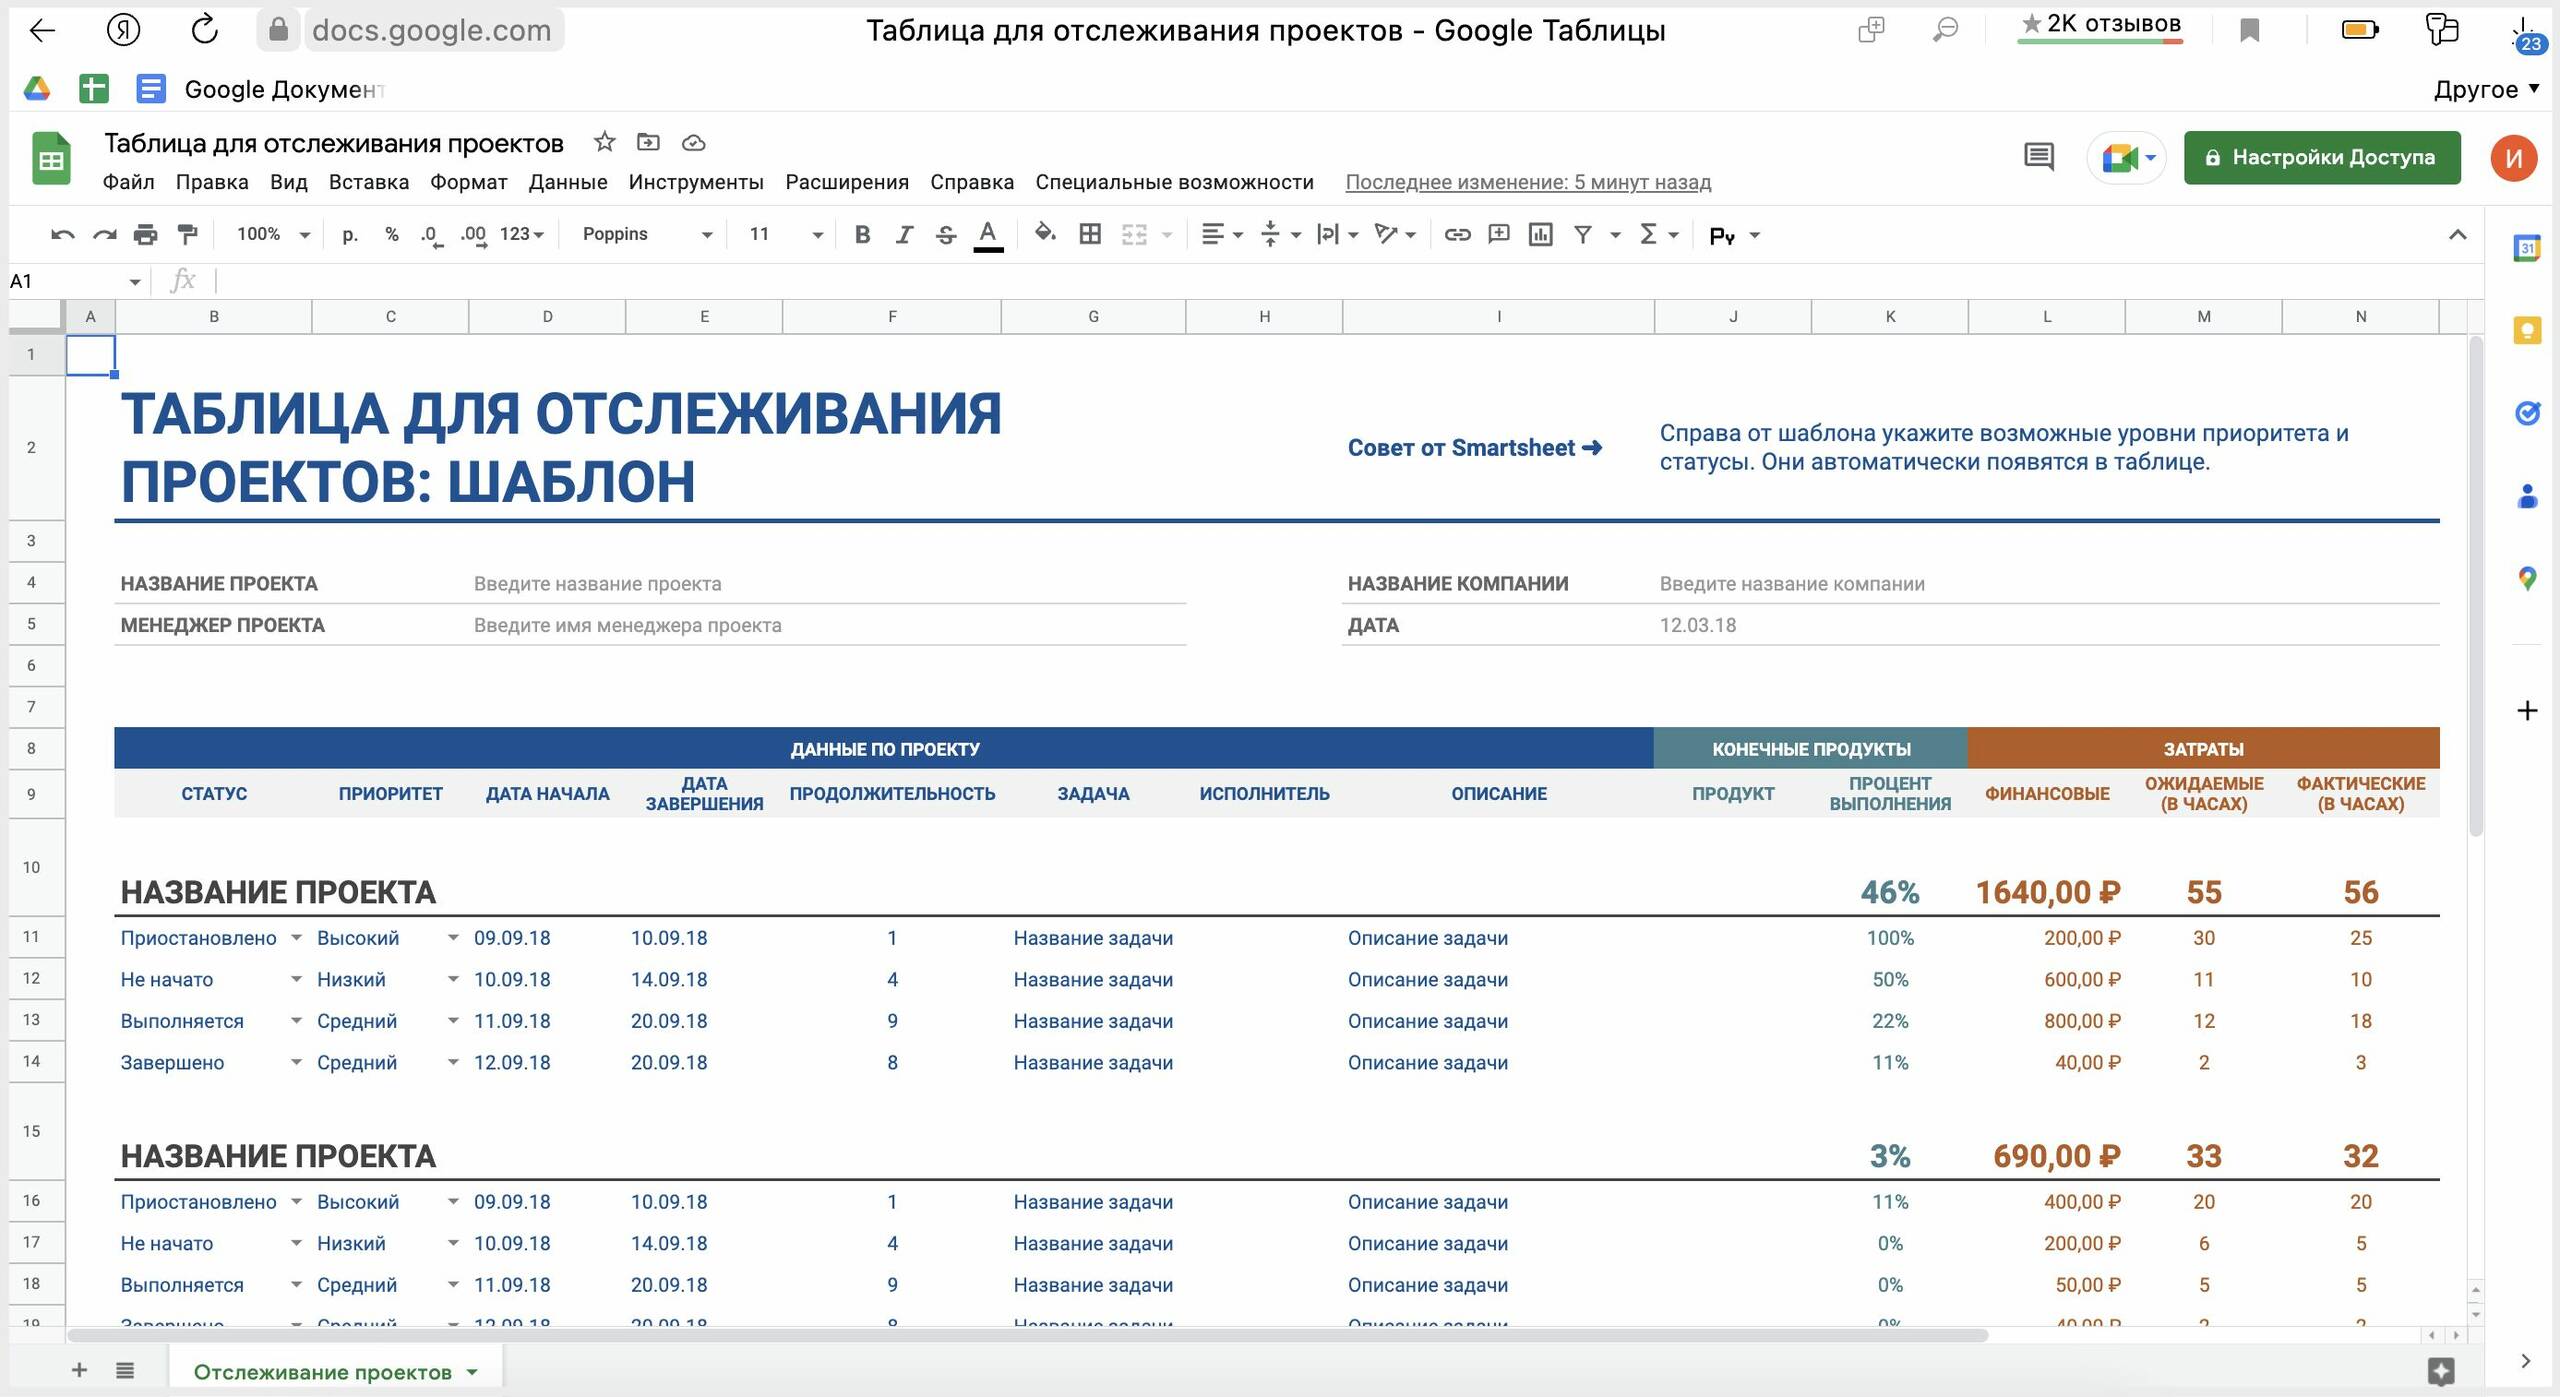Click the paint format roller icon

click(x=187, y=234)
